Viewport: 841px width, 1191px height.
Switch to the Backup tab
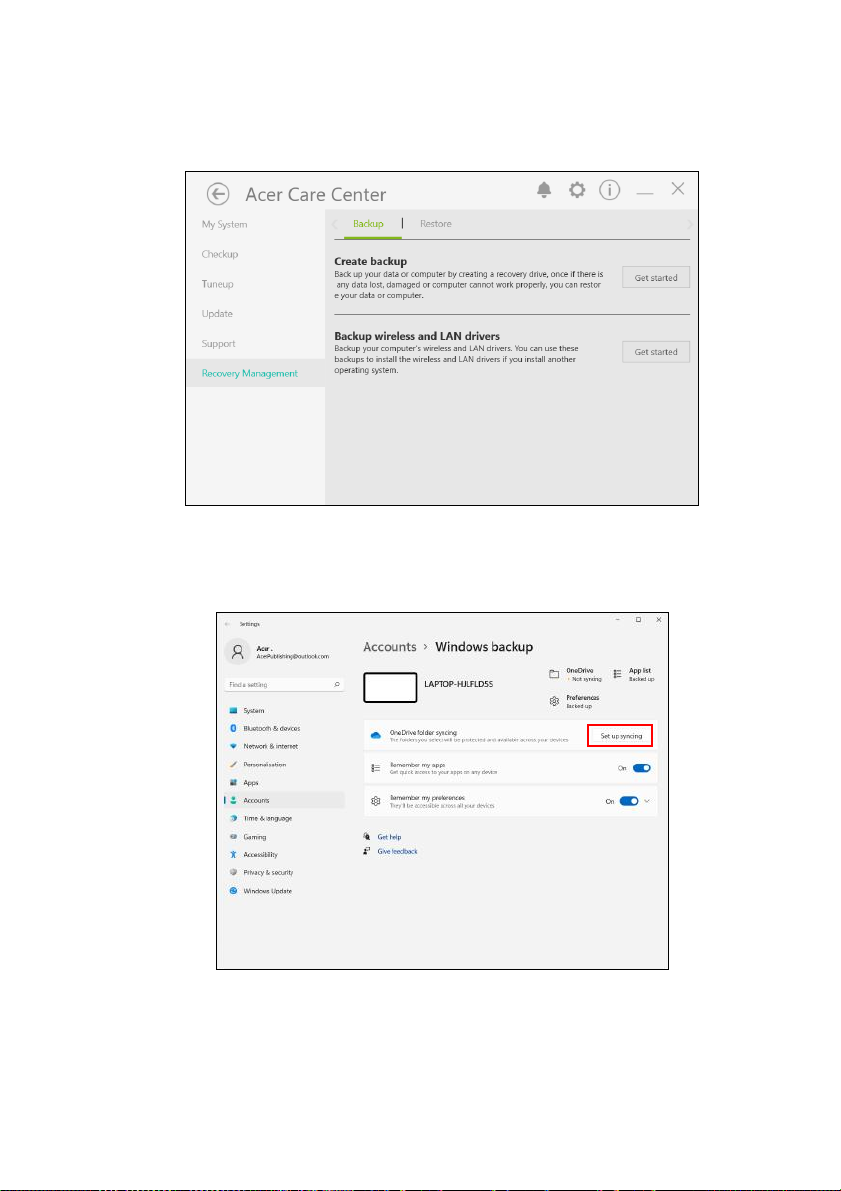tap(368, 224)
